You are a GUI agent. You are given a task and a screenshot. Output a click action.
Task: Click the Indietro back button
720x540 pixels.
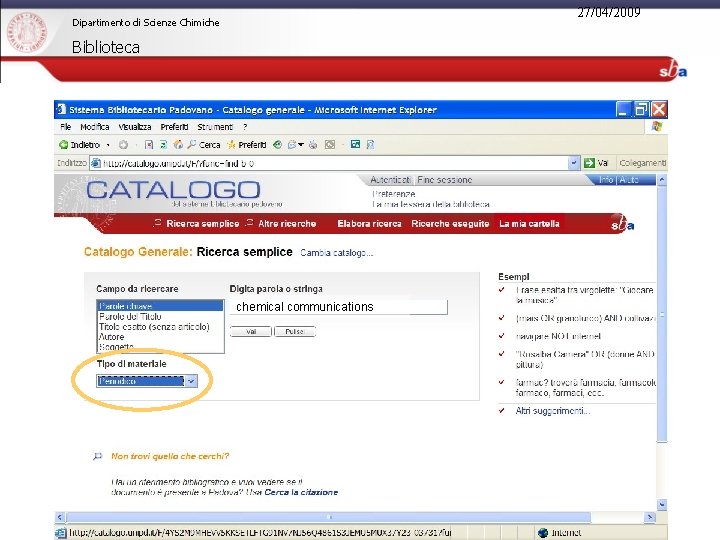coord(79,145)
